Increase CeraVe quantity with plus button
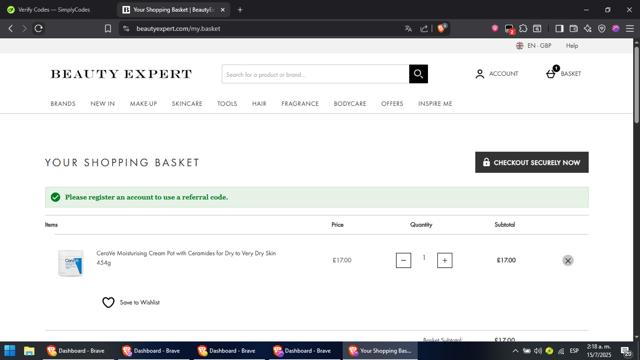The width and height of the screenshot is (640, 360). click(444, 260)
